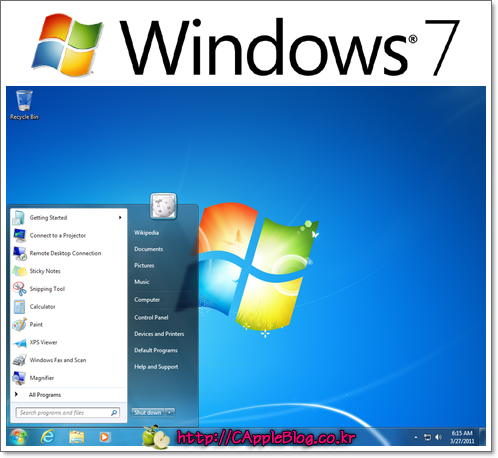Open Music from Start menu
This screenshot has height=458, width=498.
pos(142,282)
